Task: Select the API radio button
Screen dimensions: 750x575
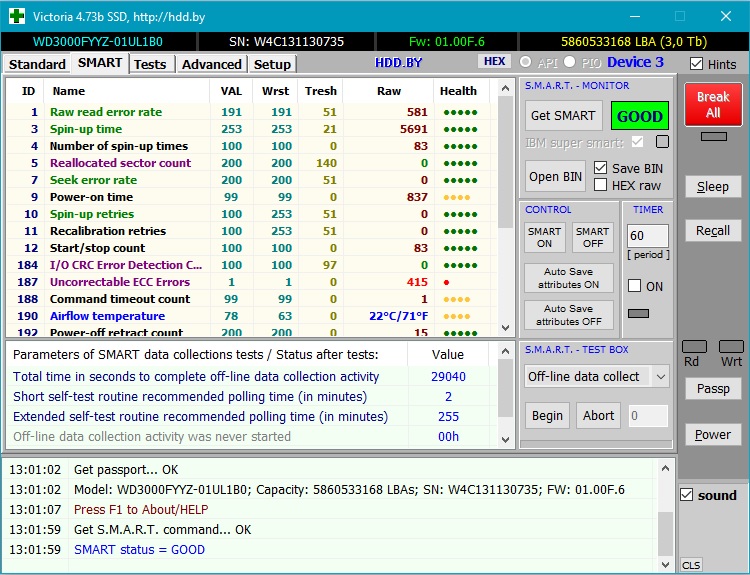Action: pos(526,62)
